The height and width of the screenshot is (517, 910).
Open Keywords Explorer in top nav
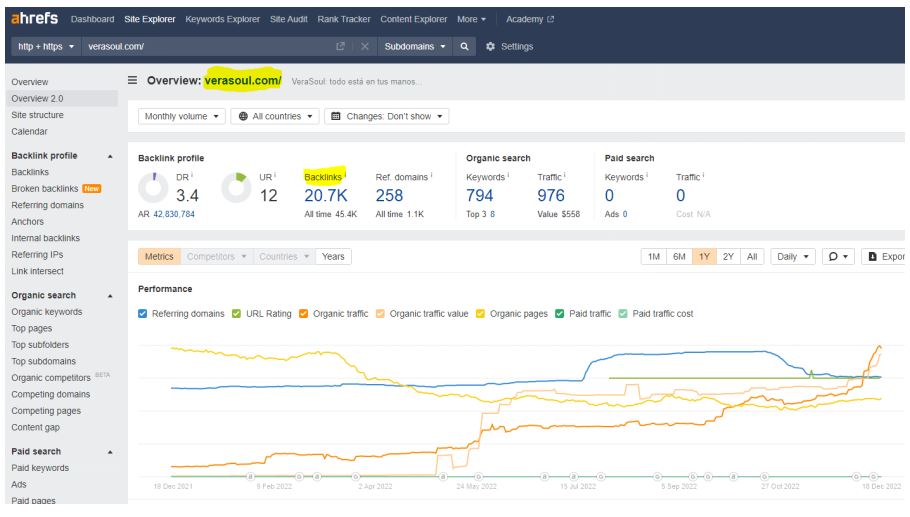tap(222, 19)
